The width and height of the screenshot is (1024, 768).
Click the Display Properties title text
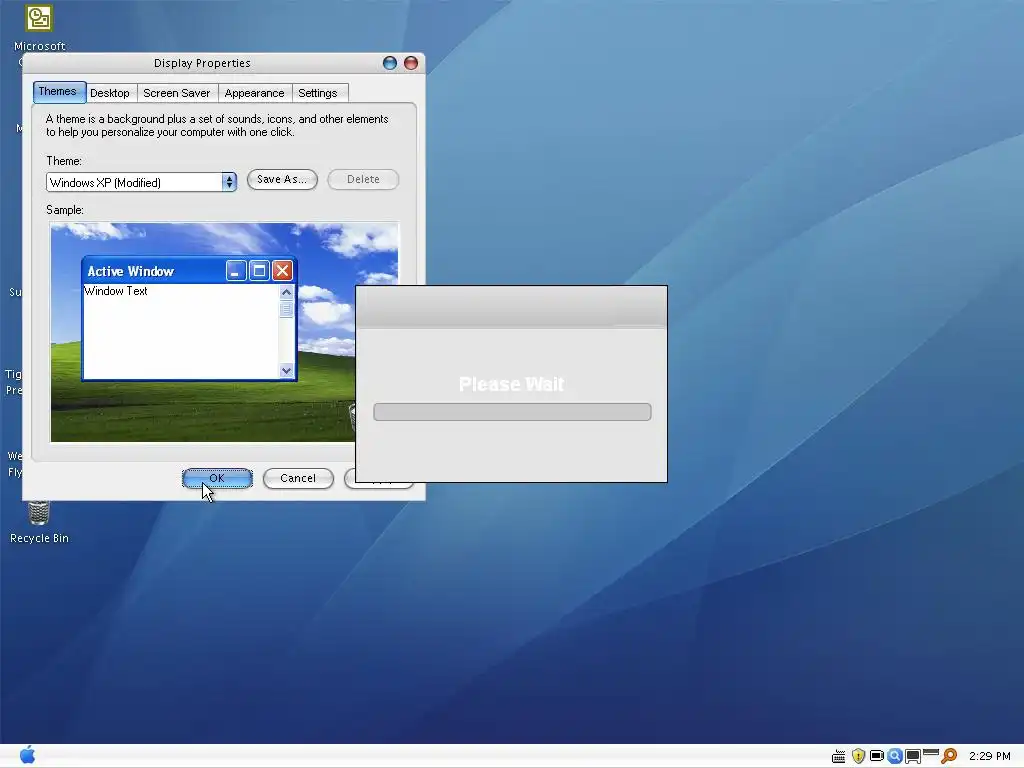pos(202,63)
